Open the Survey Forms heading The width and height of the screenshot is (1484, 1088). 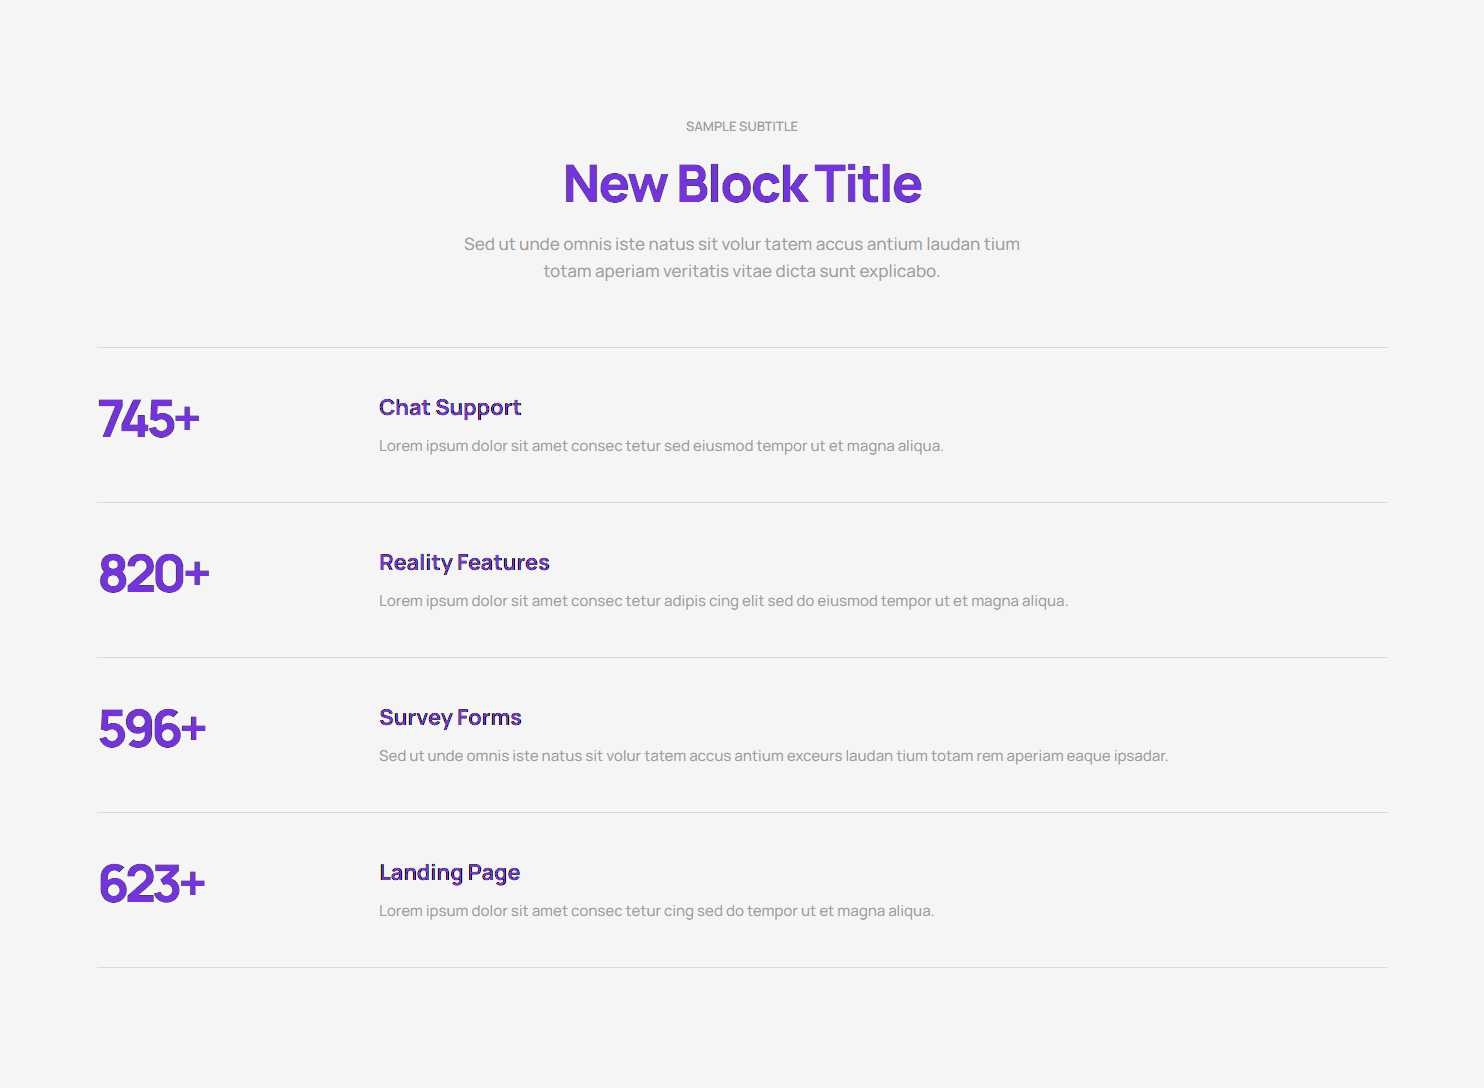coord(450,718)
